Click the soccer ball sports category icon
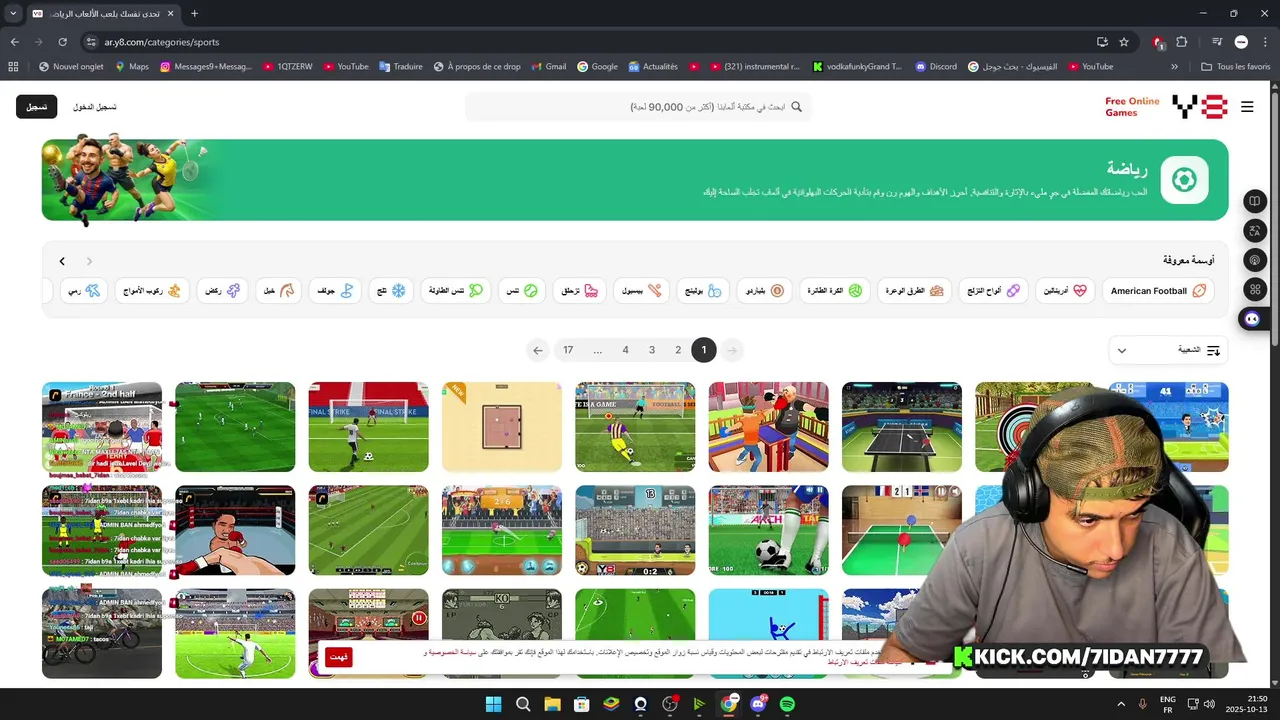Viewport: 1280px width, 720px height. (x=1184, y=180)
